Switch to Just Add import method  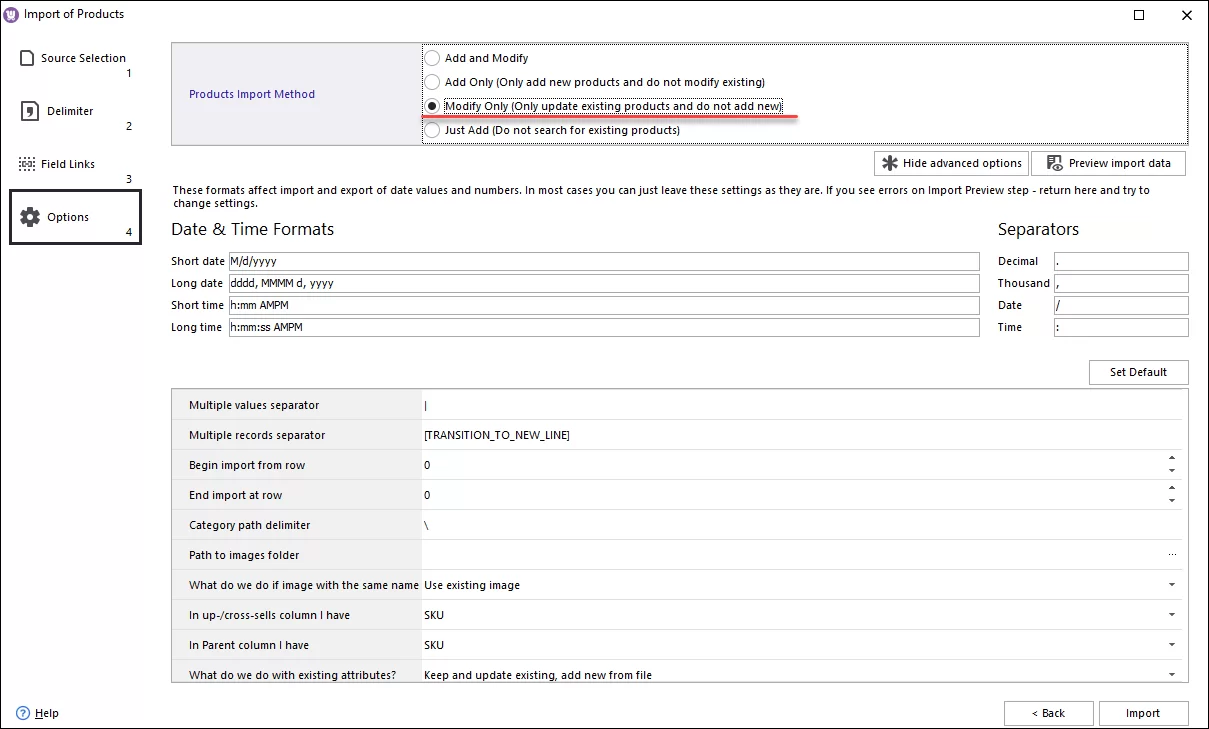coord(432,129)
